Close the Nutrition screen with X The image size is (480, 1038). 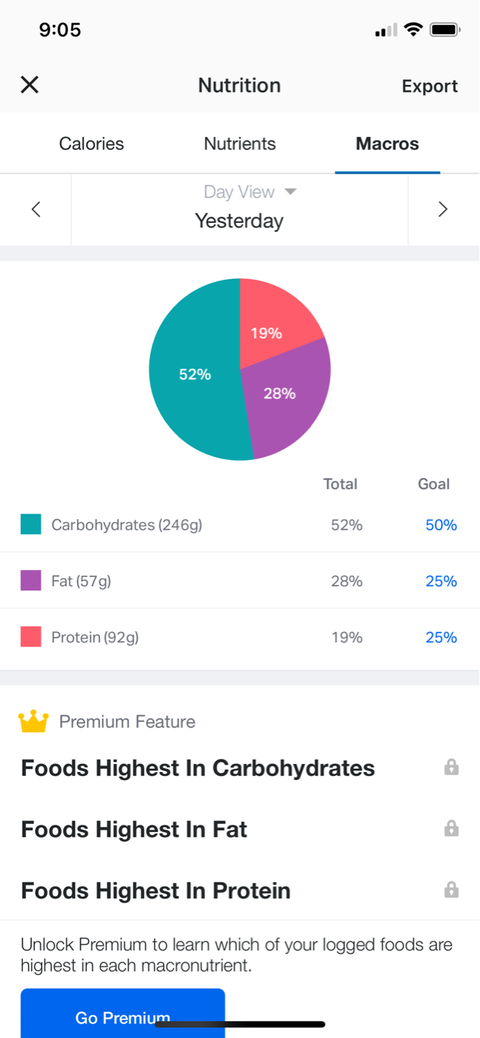coord(30,85)
